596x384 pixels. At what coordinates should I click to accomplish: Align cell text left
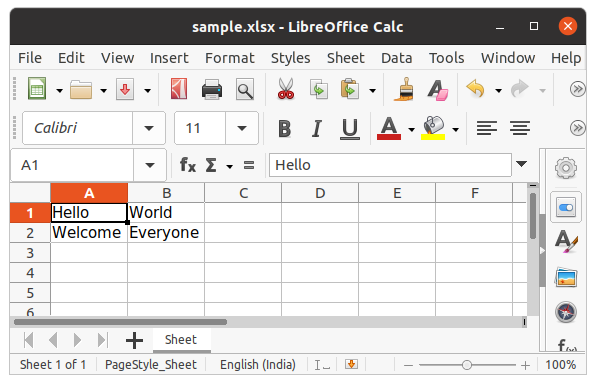(x=487, y=128)
